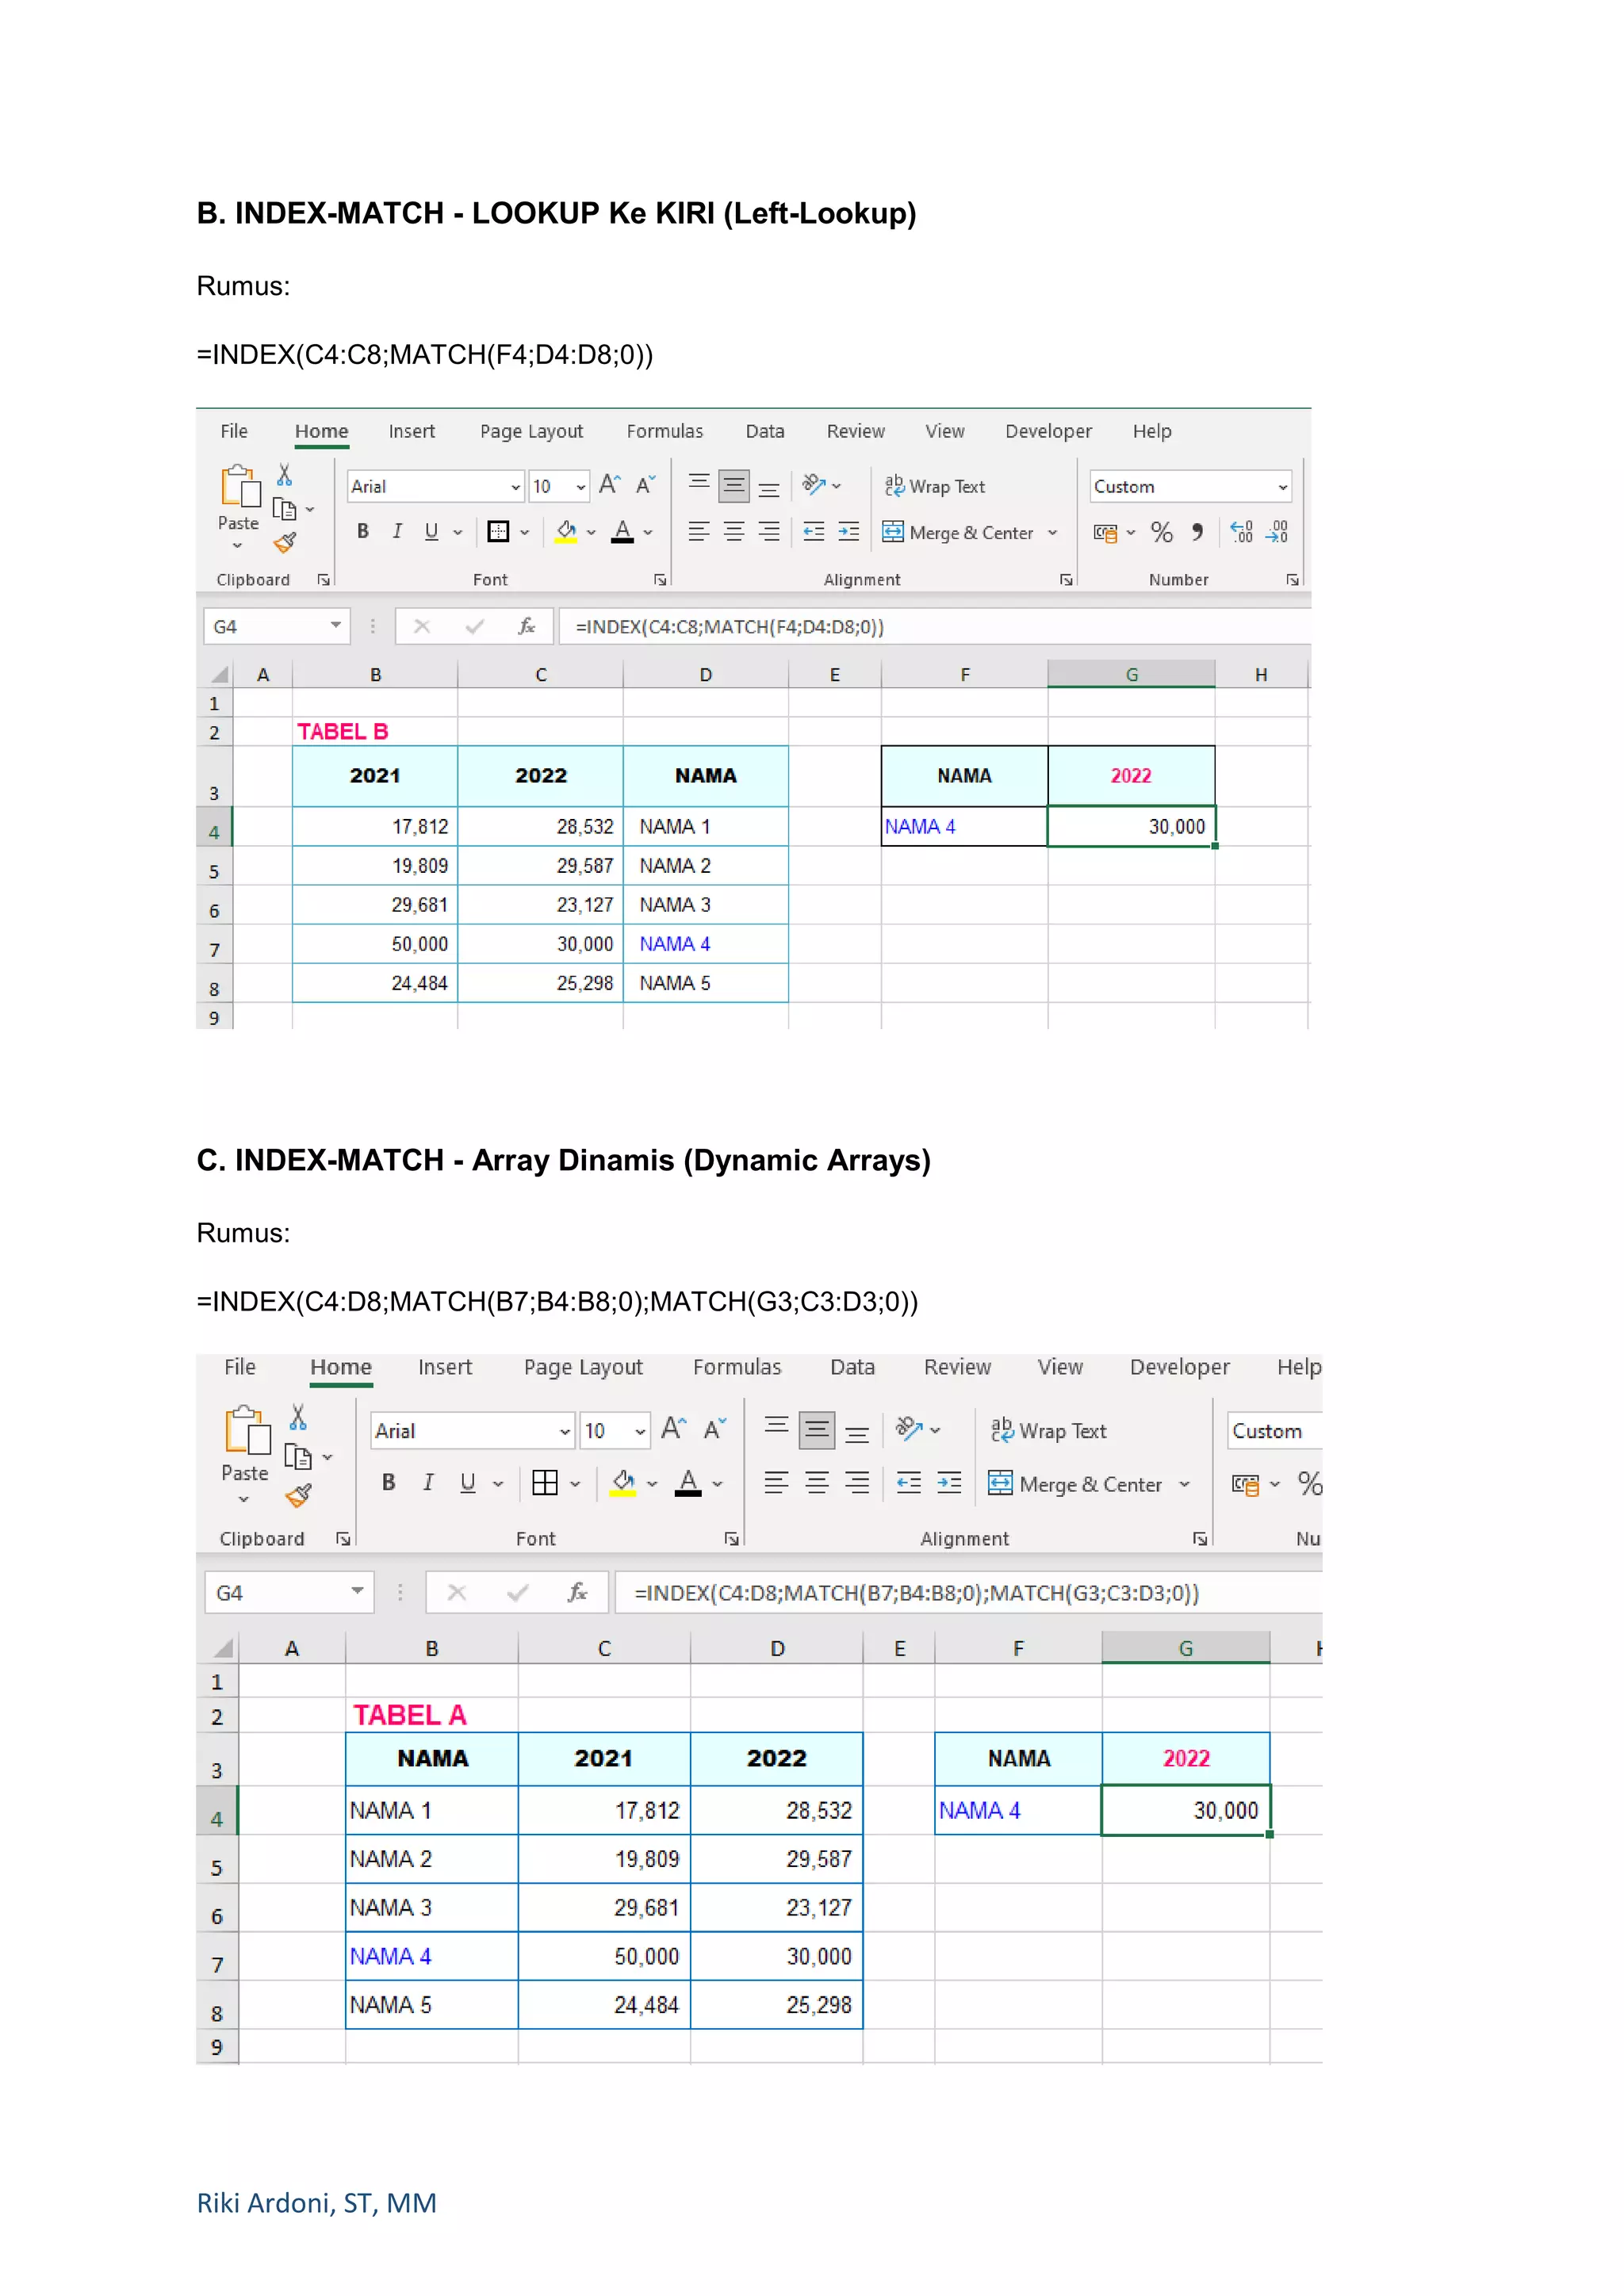Click the Format Painter icon in first ribbon
This screenshot has height=2296, width=1624.
coord(285,543)
